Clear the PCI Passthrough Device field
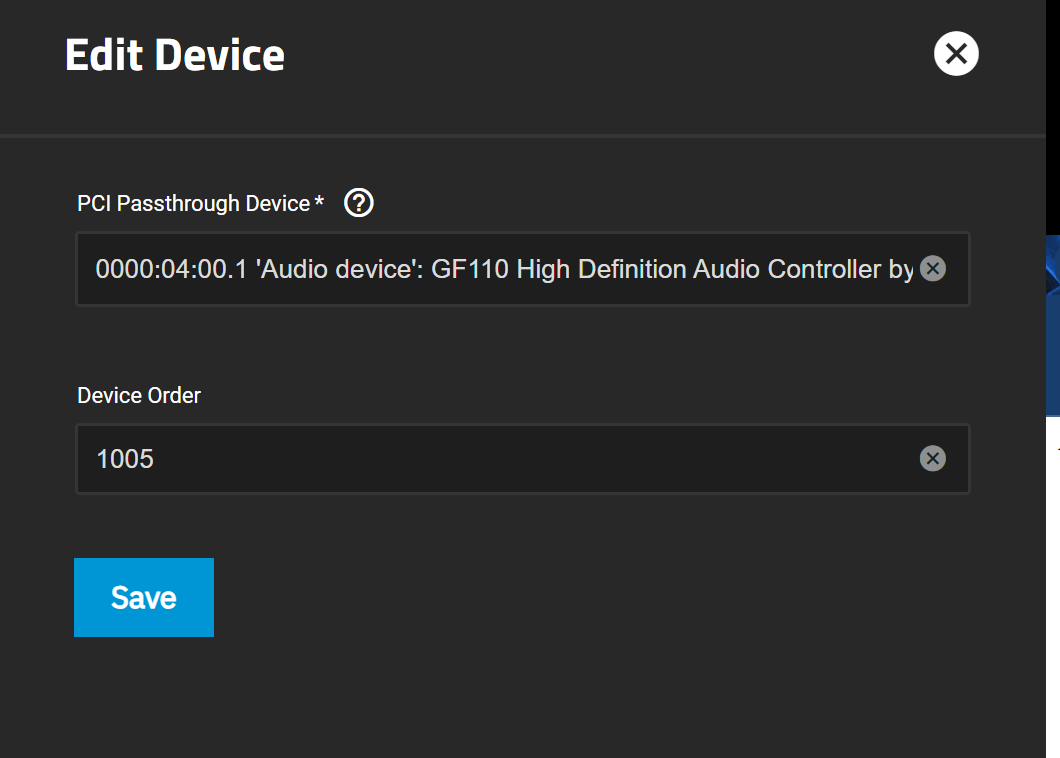This screenshot has height=758, width=1060. [x=933, y=268]
